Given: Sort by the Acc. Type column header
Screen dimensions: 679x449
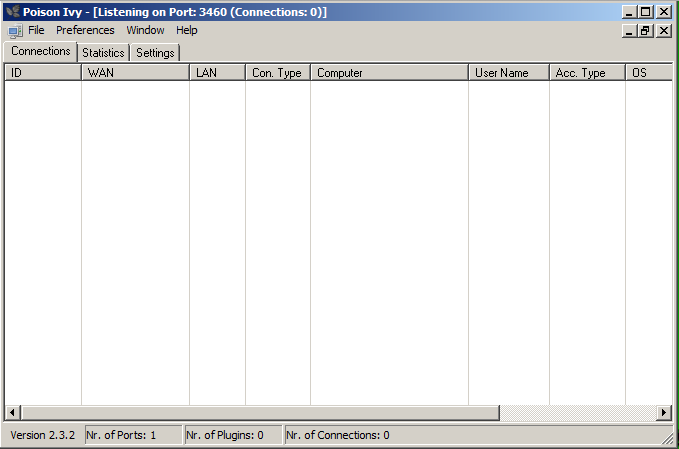Looking at the screenshot, I should coord(587,73).
